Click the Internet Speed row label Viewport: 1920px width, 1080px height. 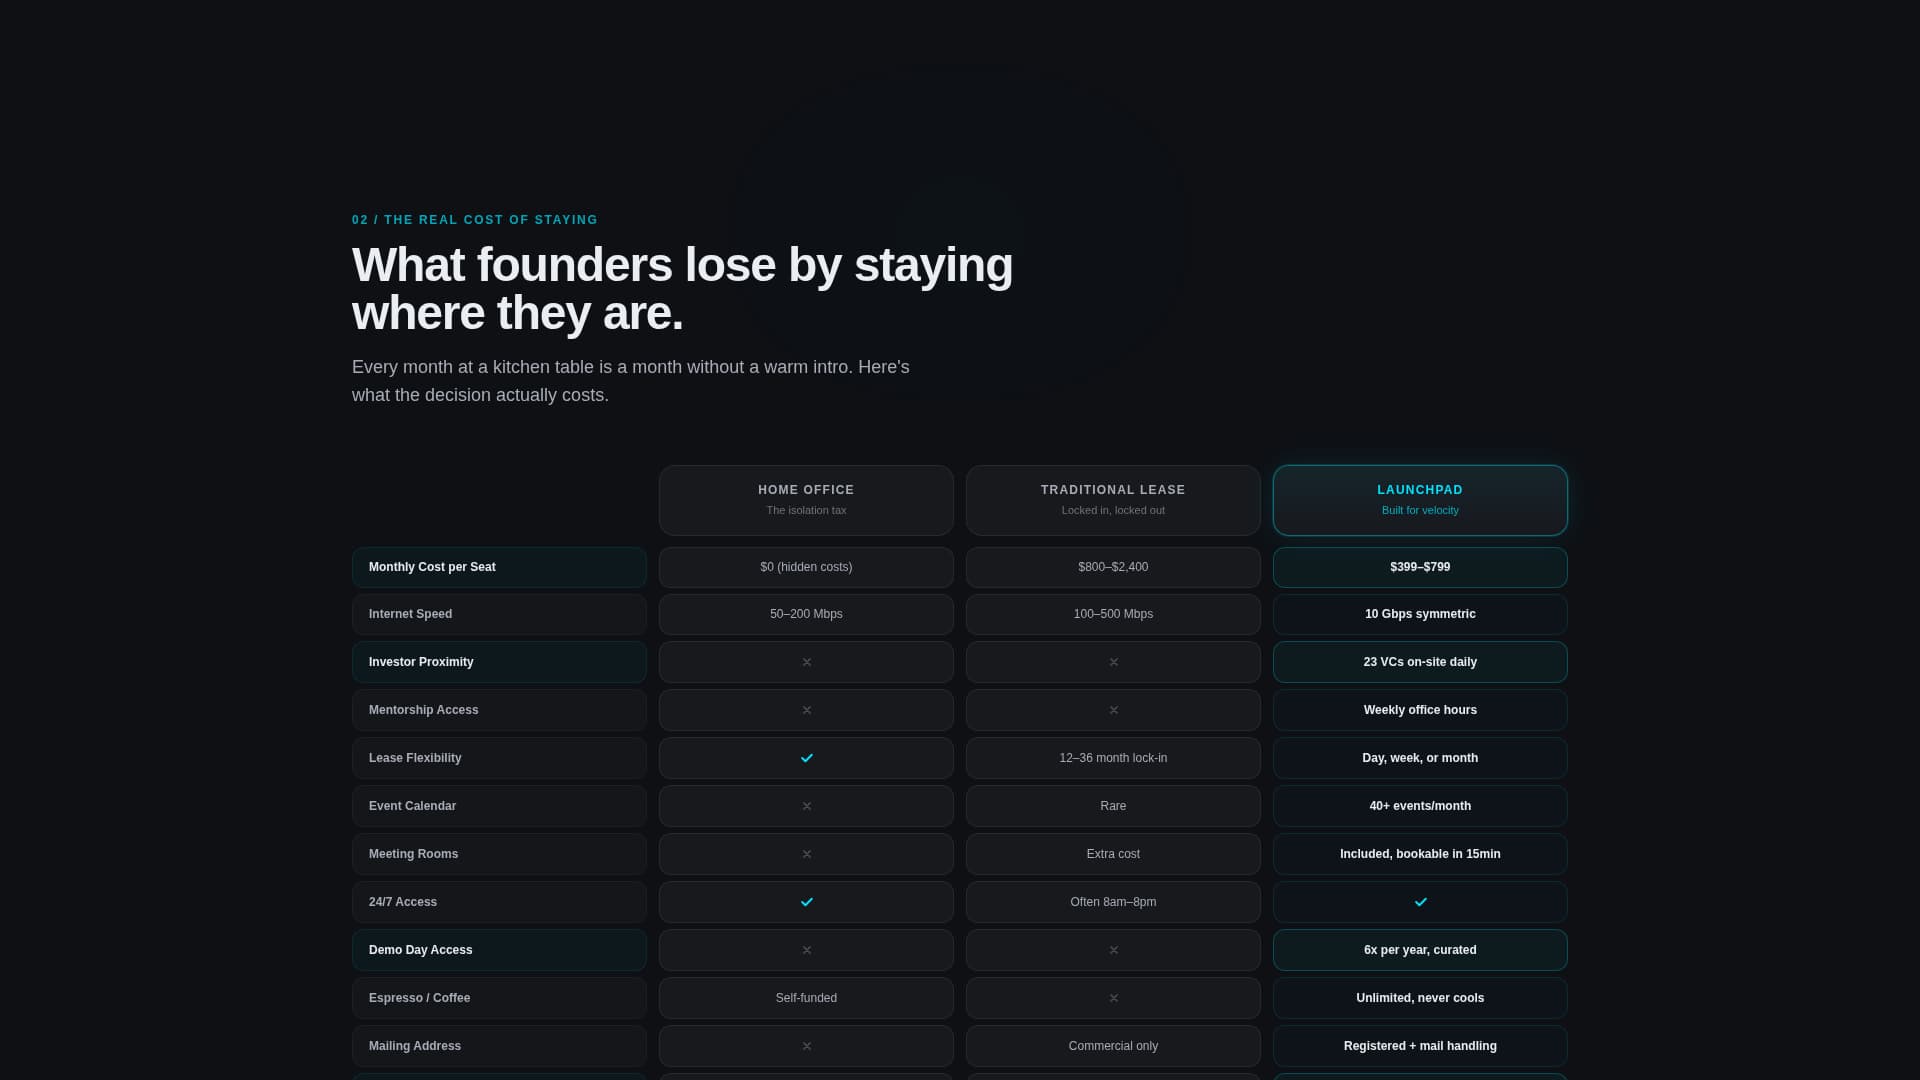tap(499, 614)
